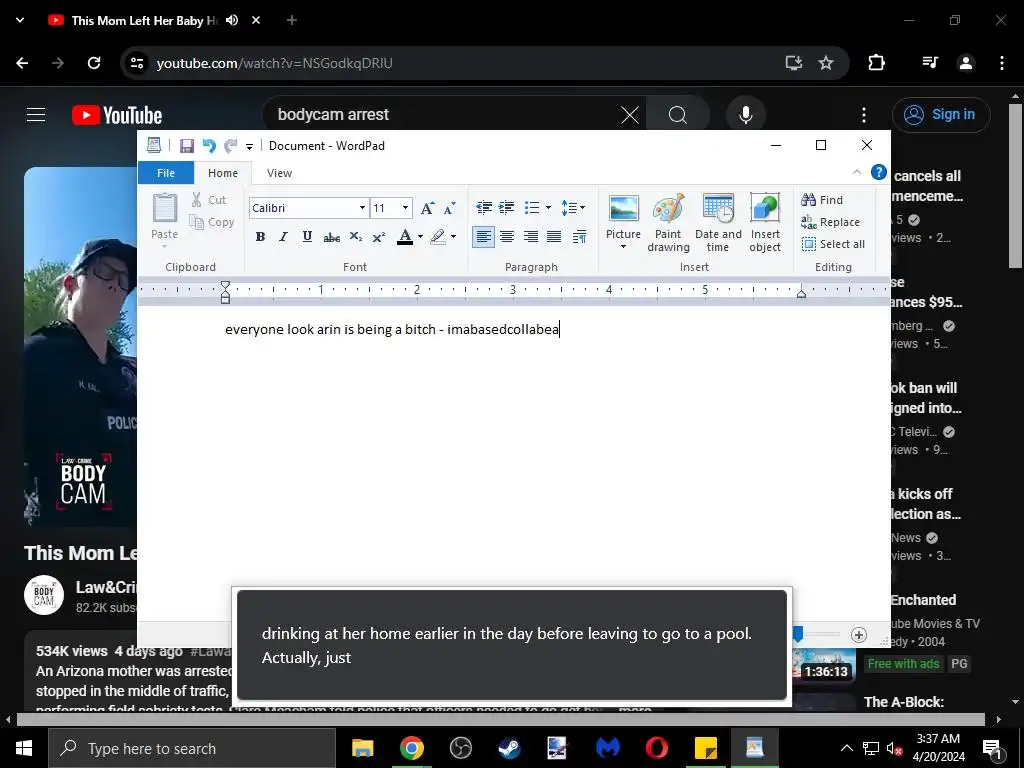Toggle Strikethrough formatting
The image size is (1024, 768).
pyautogui.click(x=331, y=237)
